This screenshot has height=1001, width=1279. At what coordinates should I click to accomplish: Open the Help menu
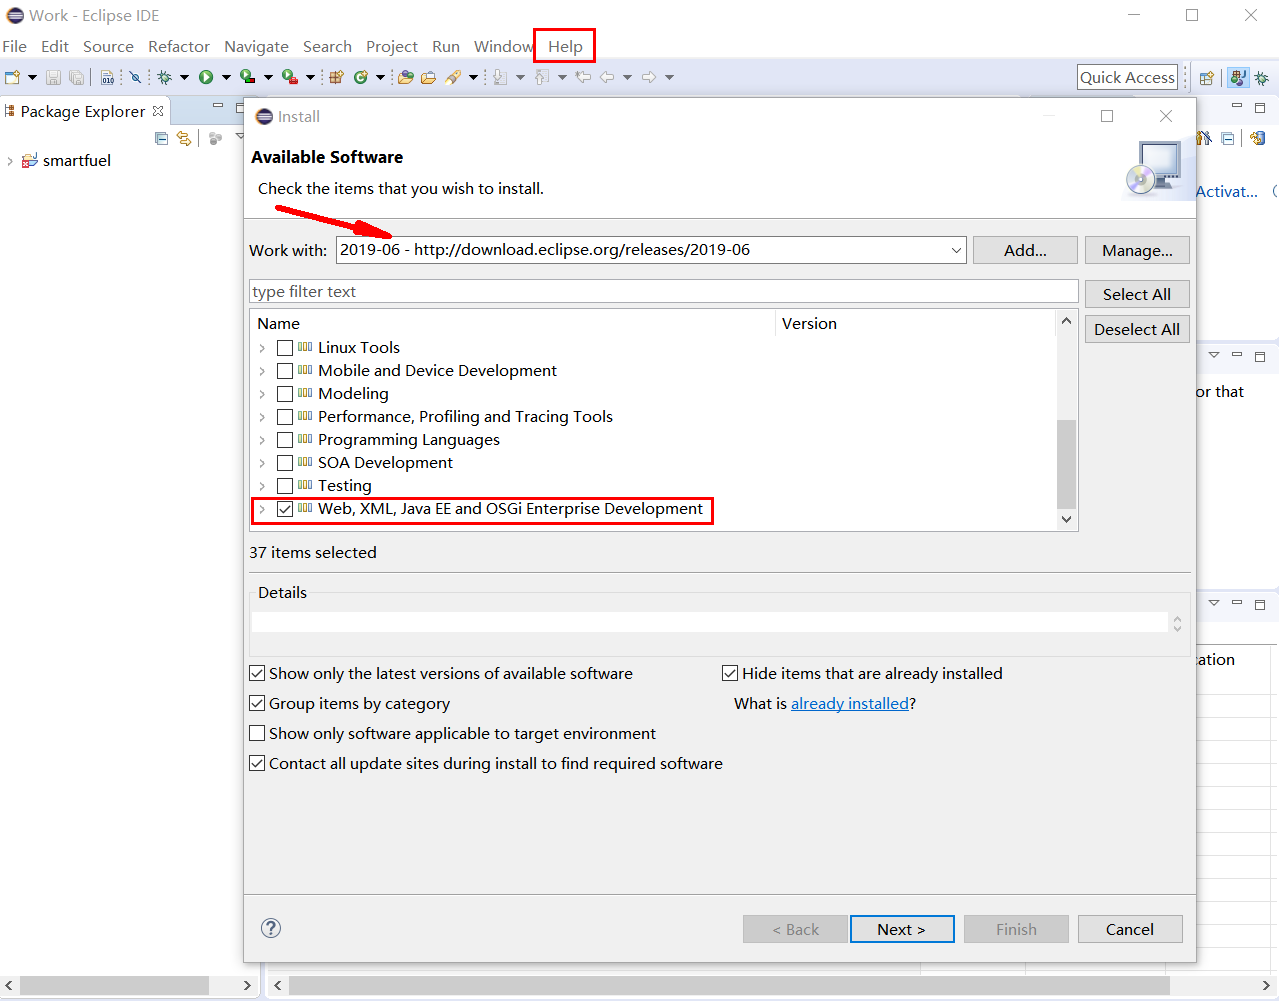pos(564,46)
